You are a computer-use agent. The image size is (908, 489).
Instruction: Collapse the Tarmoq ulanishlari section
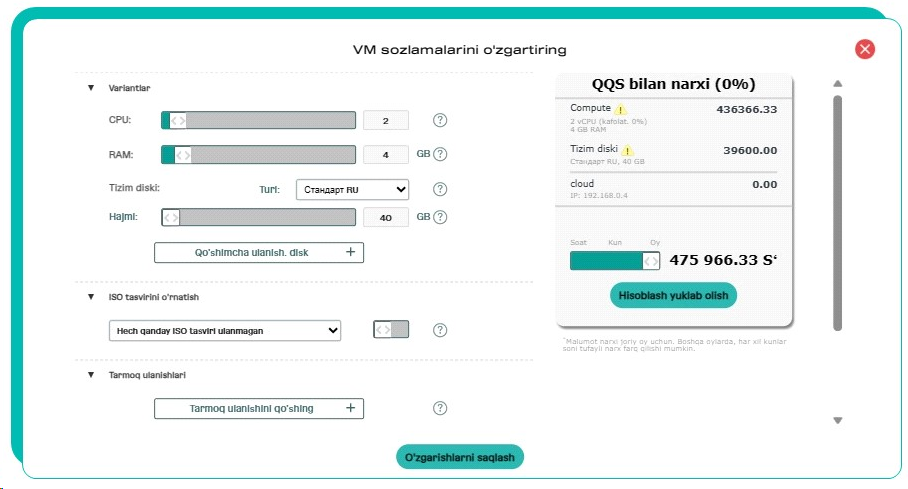pos(91,375)
